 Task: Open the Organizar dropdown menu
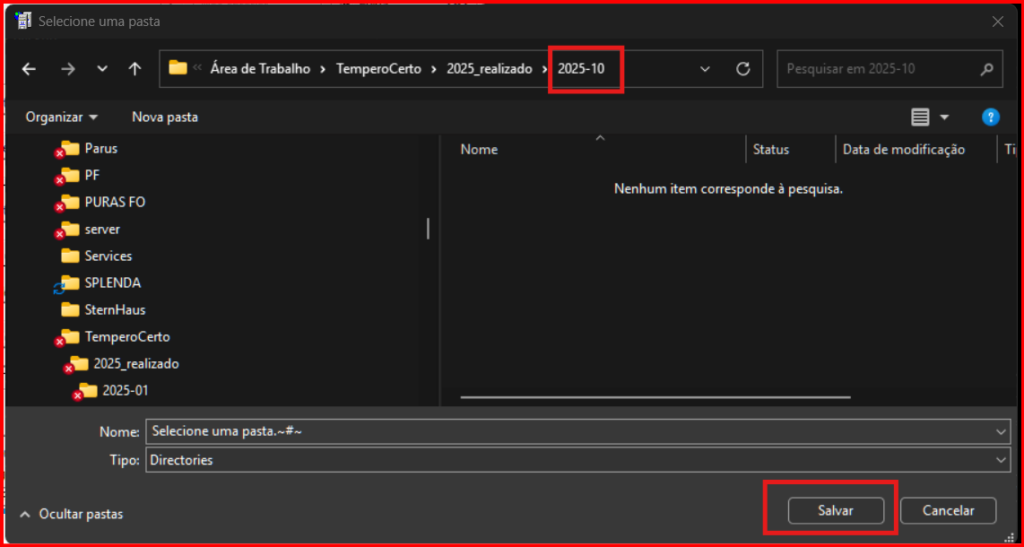pyautogui.click(x=62, y=117)
